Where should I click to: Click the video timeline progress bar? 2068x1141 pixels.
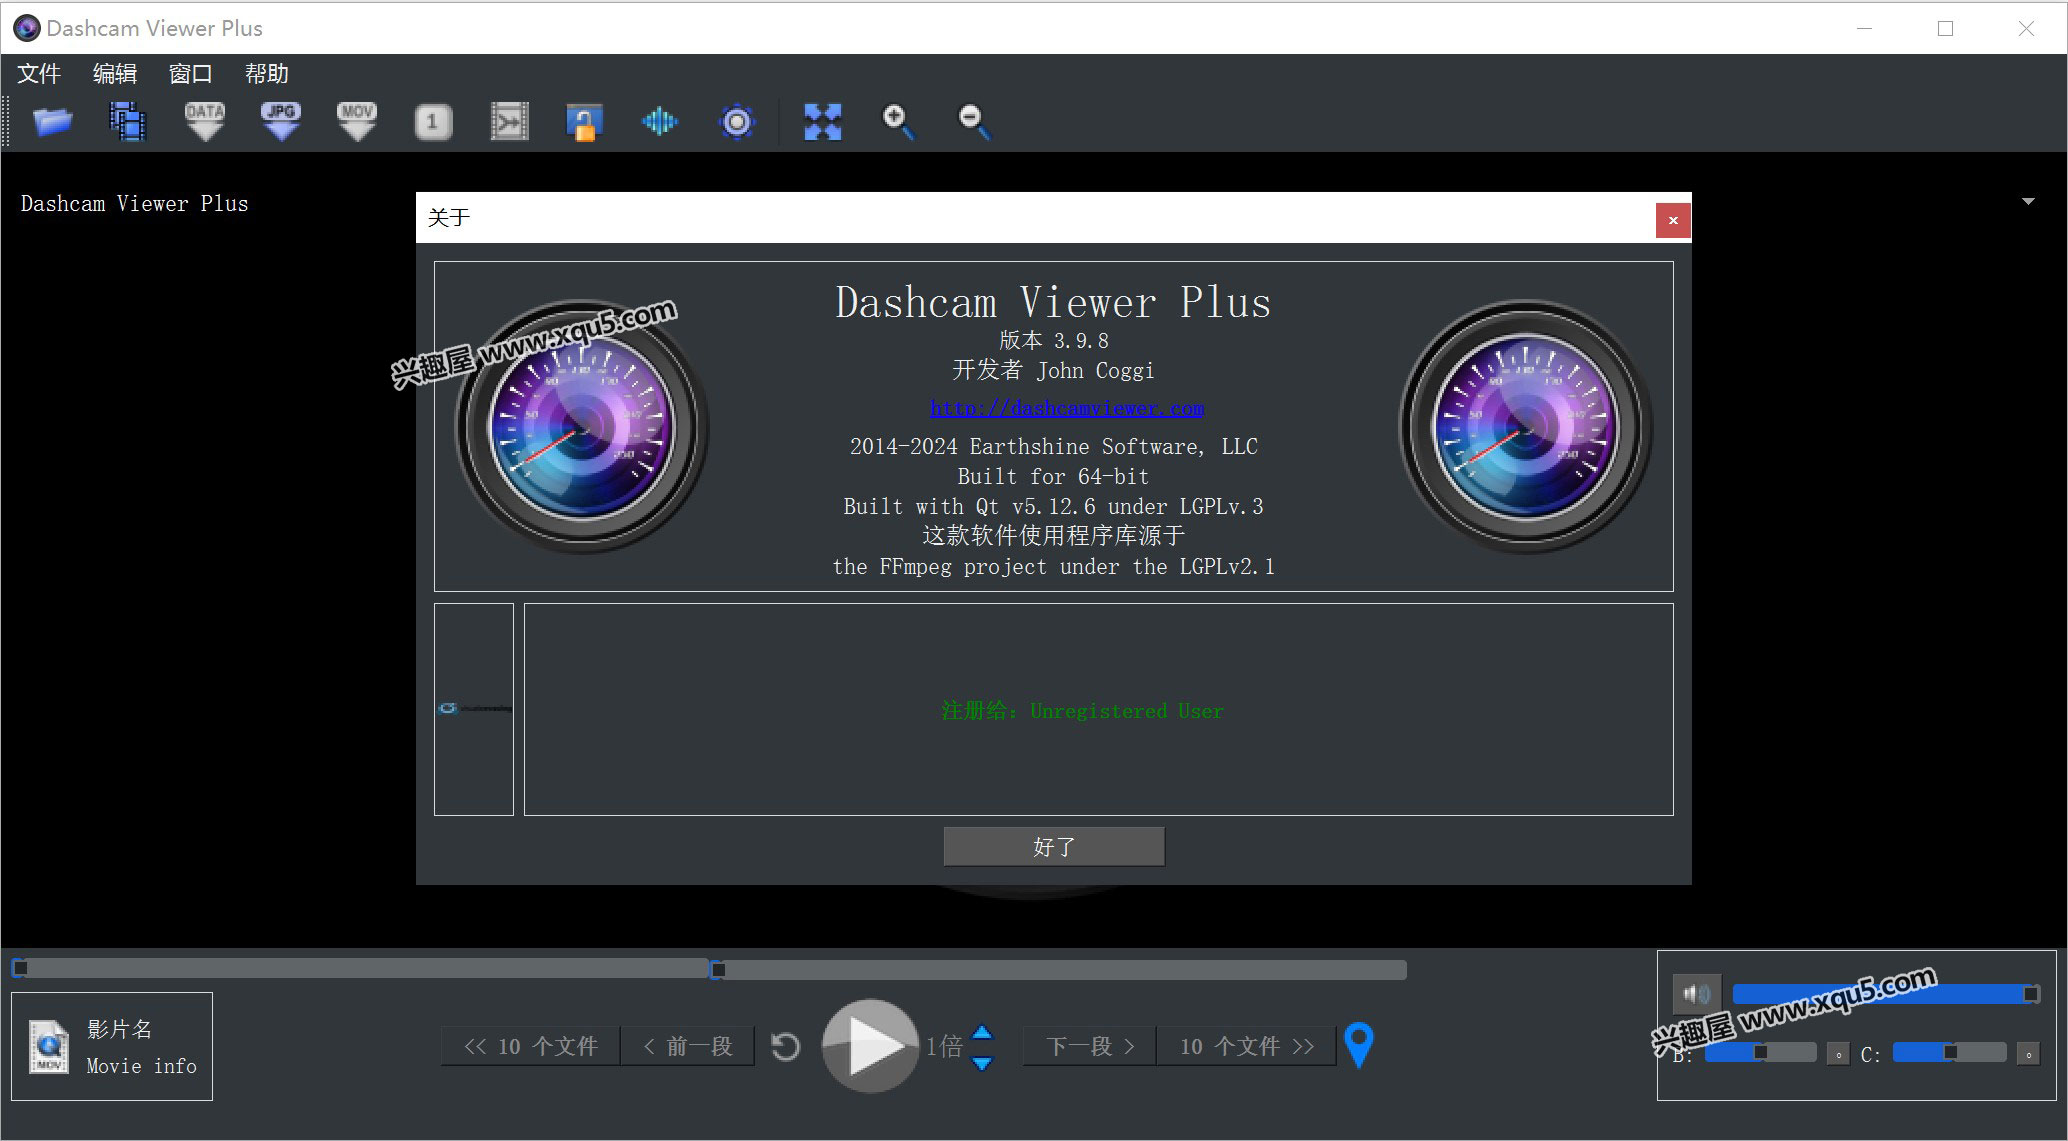click(709, 969)
